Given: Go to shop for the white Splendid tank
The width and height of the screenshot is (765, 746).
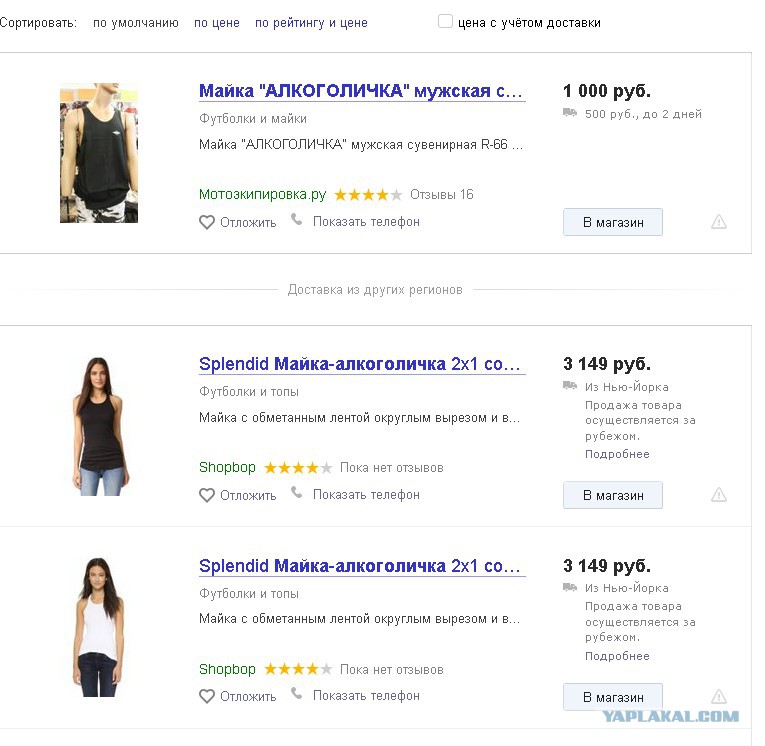Looking at the screenshot, I should (x=613, y=697).
